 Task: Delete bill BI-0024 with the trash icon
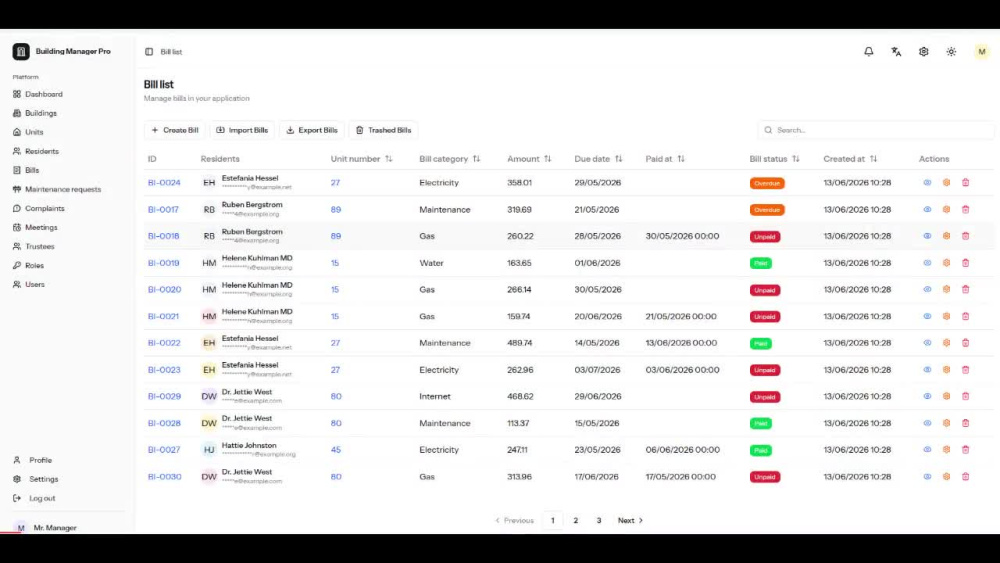click(x=966, y=182)
